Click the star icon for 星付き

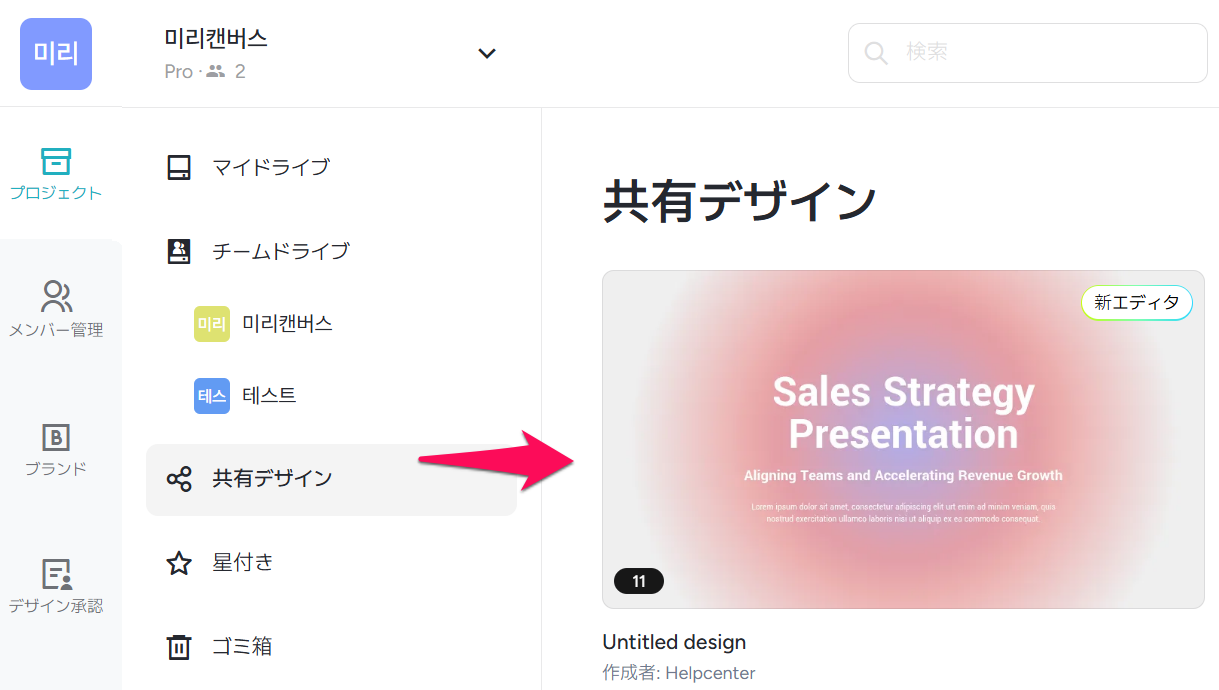point(179,563)
